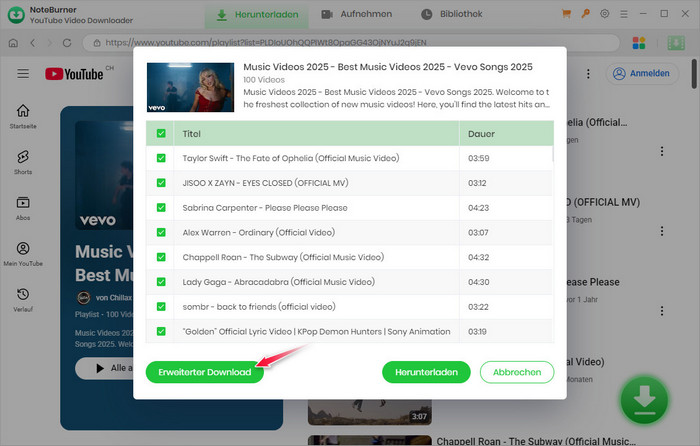Image resolution: width=700 pixels, height=446 pixels.
Task: Click the colorful apps grid icon
Action: tap(641, 44)
